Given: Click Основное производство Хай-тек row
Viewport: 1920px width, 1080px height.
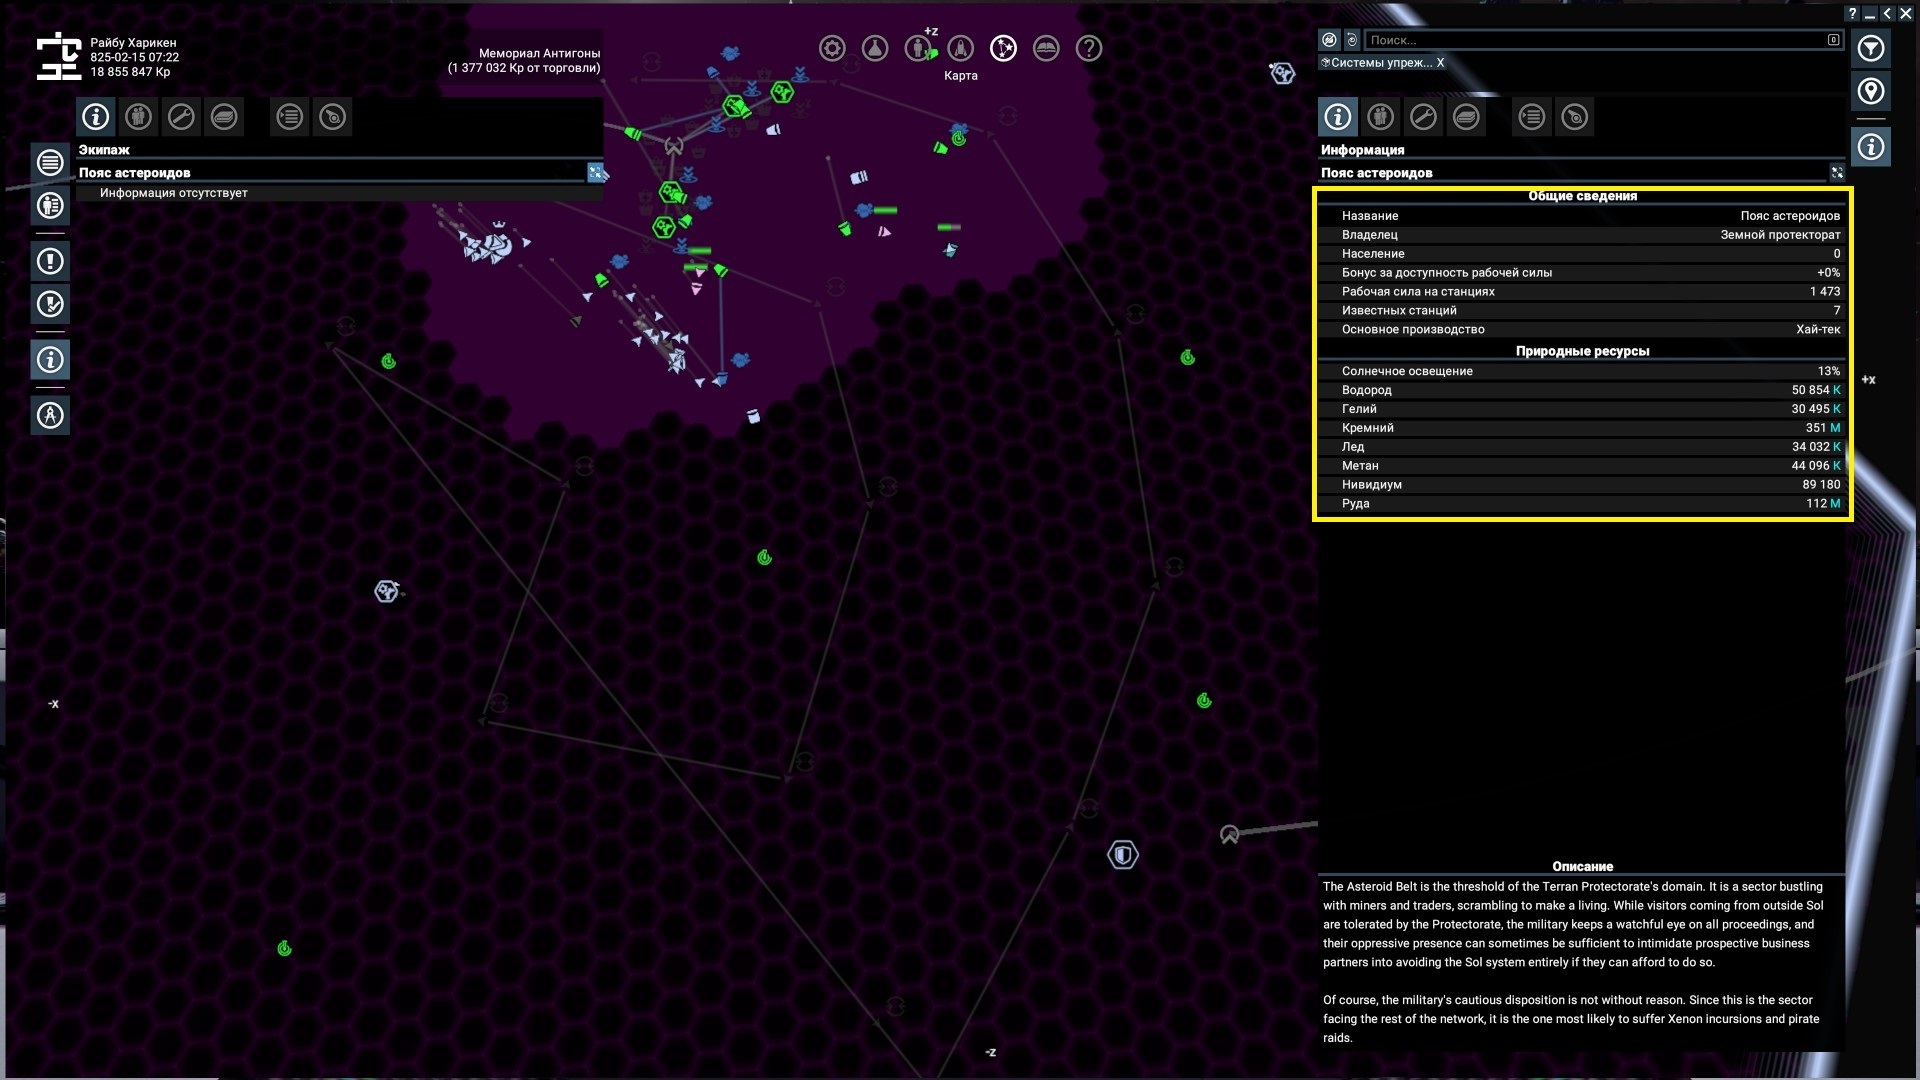Looking at the screenshot, I should [1581, 330].
